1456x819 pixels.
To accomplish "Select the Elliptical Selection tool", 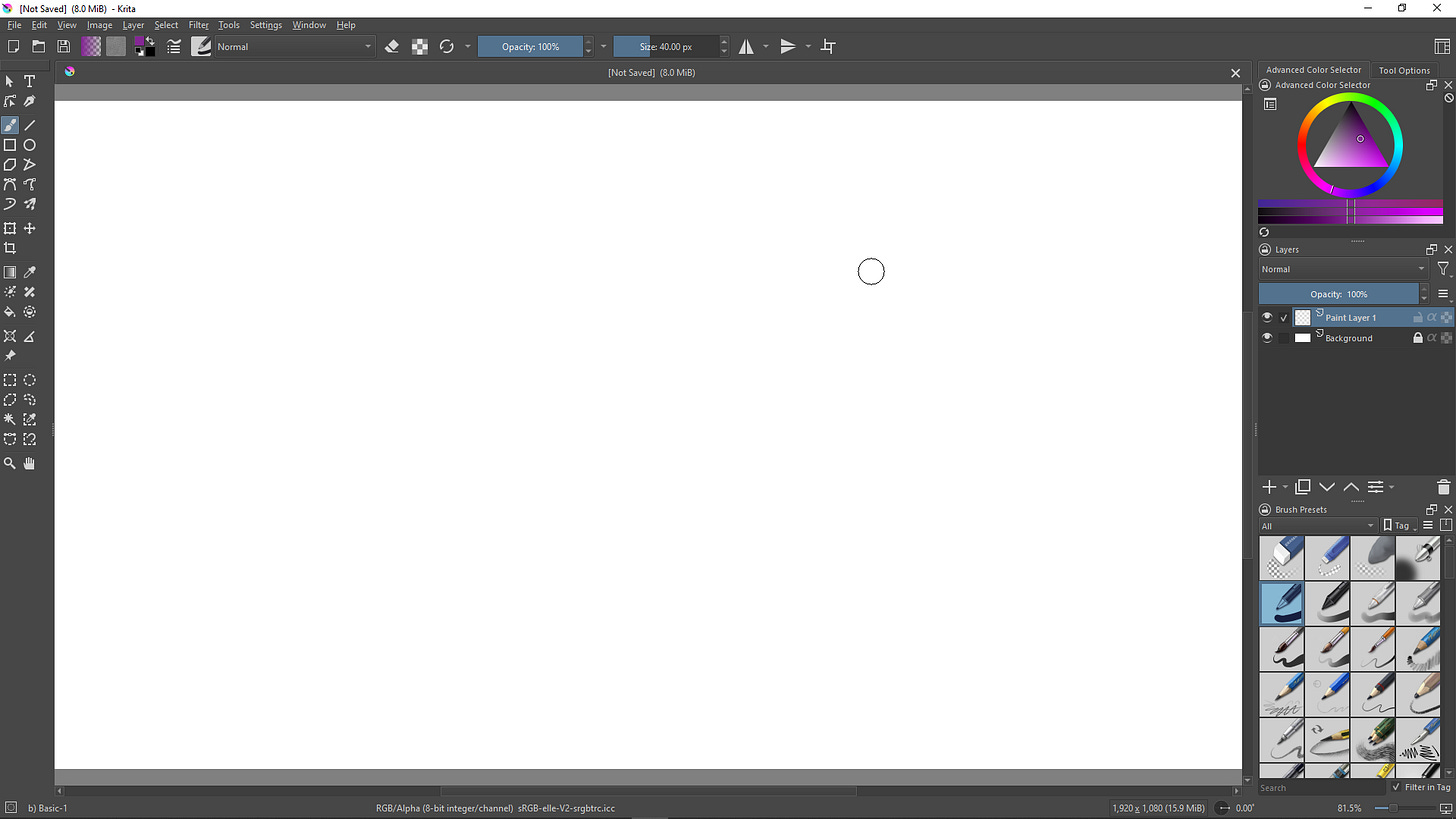I will (30, 380).
